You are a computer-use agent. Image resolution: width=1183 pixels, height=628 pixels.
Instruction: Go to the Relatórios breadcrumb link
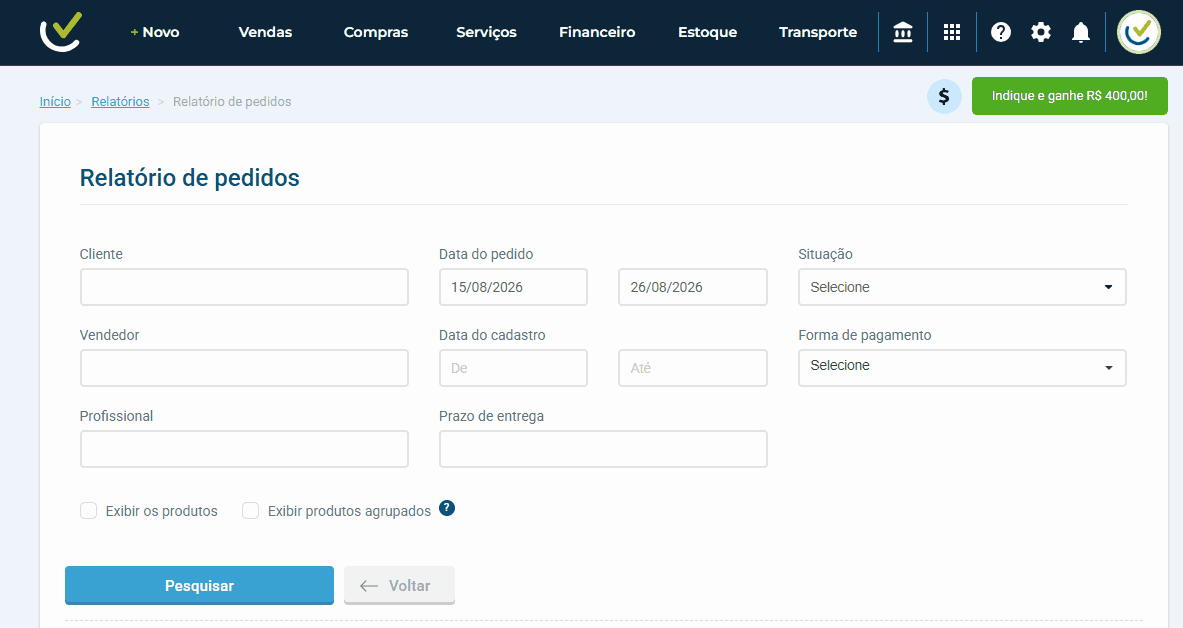point(120,102)
